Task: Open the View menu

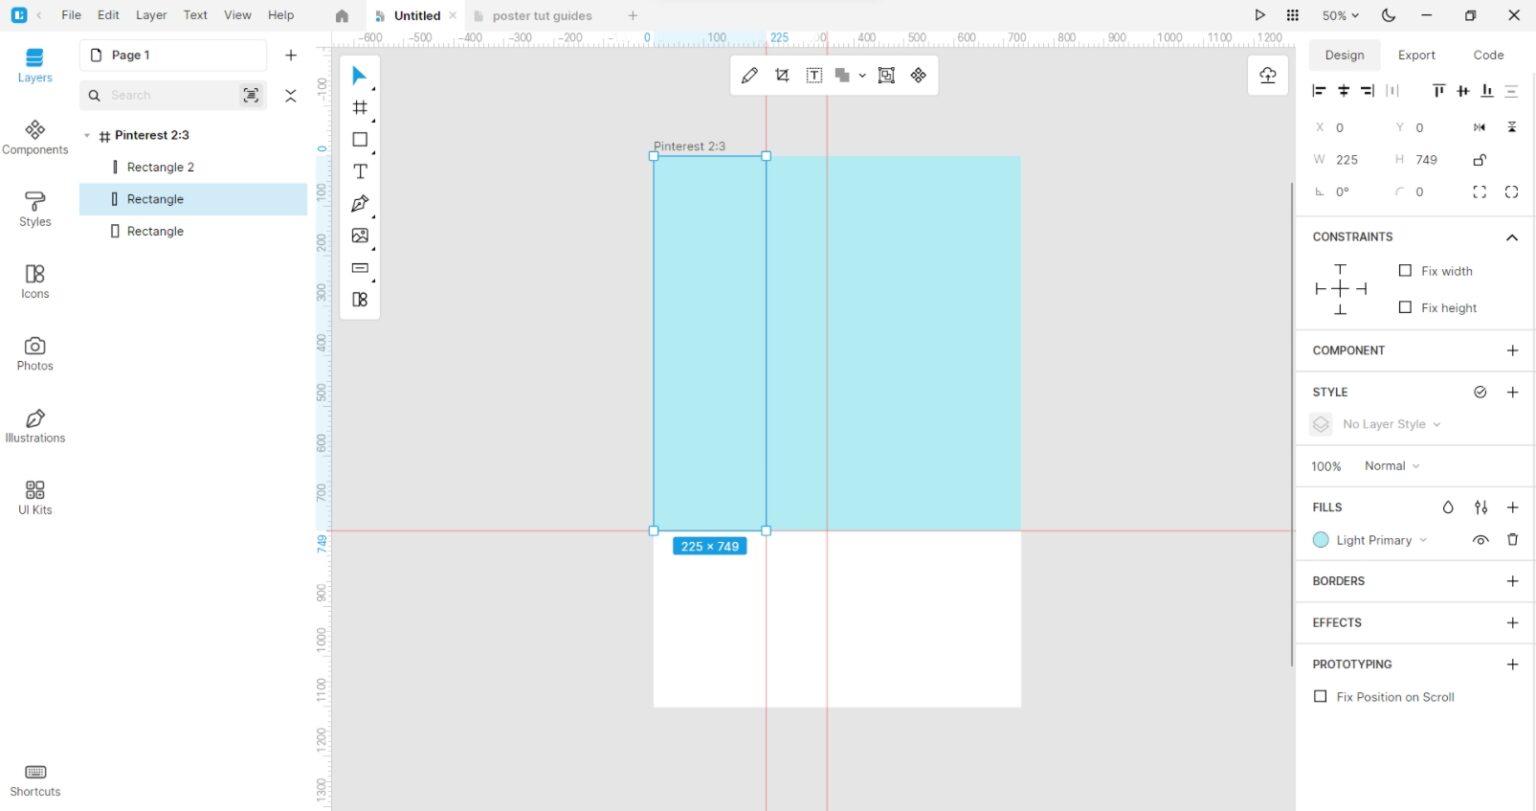Action: [x=237, y=15]
